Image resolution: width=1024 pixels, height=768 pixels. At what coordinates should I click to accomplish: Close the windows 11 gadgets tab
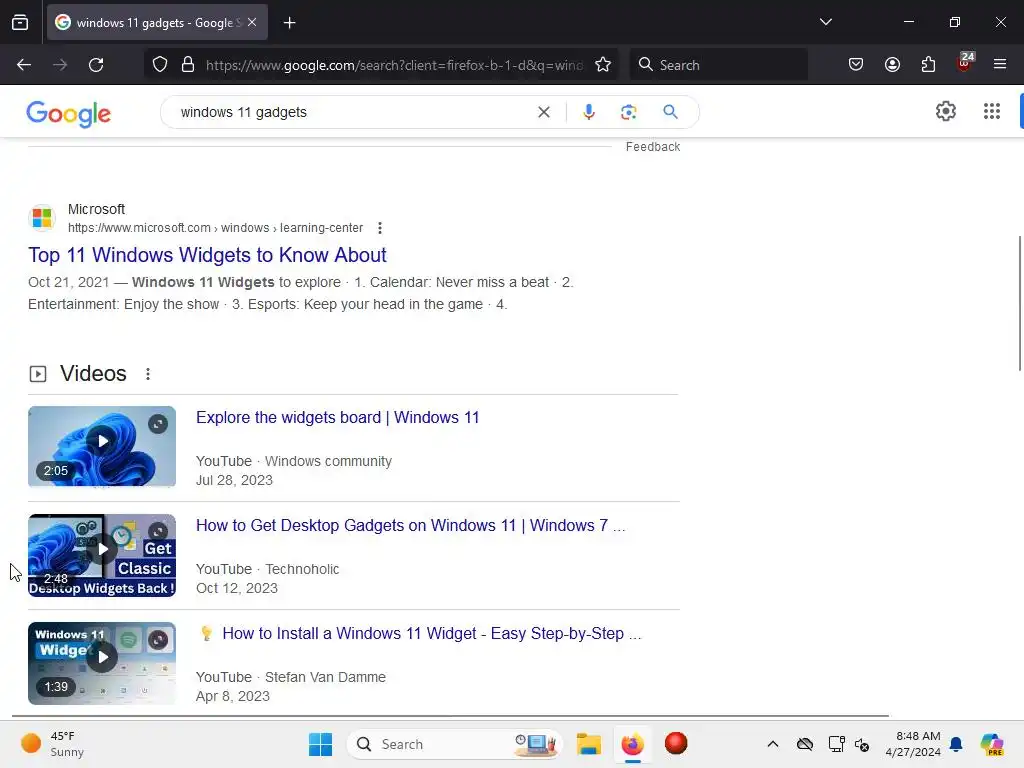[252, 22]
